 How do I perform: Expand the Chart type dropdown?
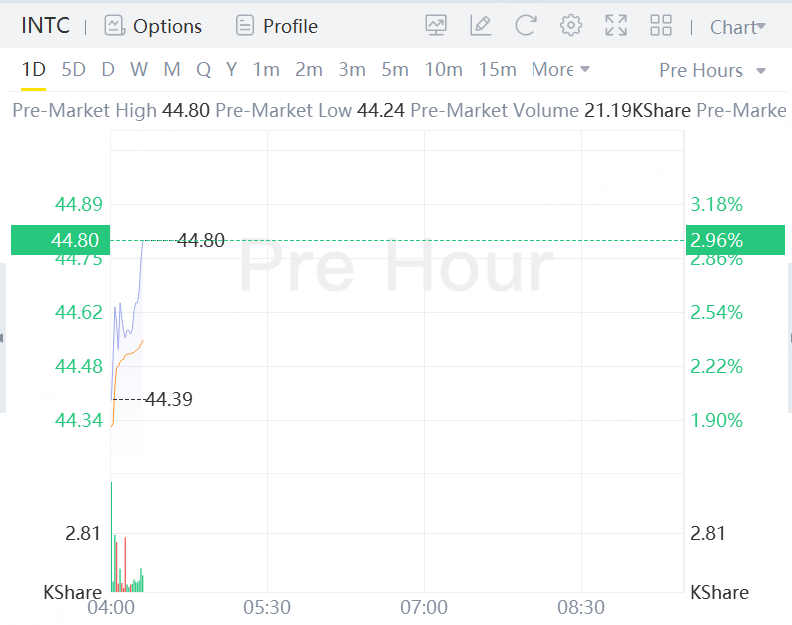tap(738, 27)
